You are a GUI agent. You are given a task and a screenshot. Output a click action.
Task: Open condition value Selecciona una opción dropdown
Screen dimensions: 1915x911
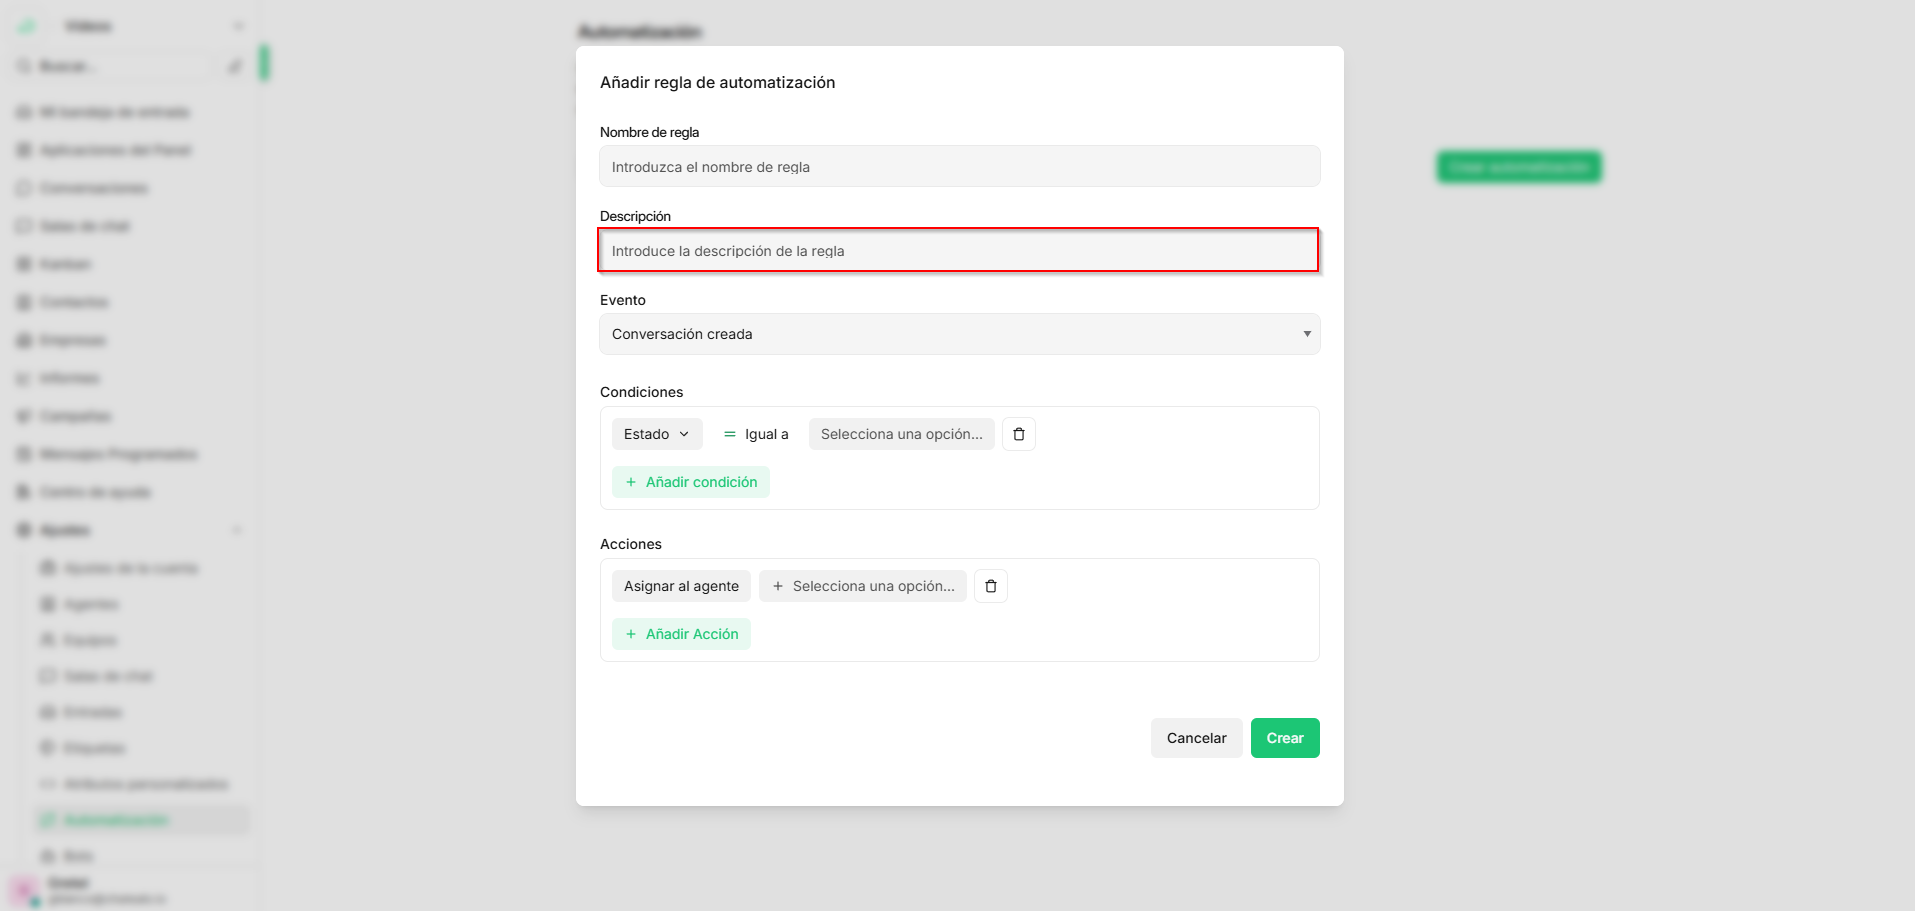click(x=901, y=434)
